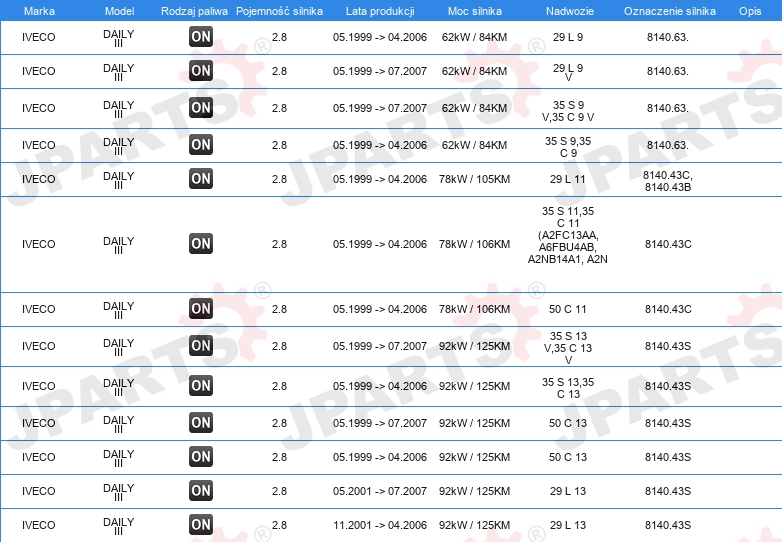Click the ON fuel icon in the 29 L 11 row
This screenshot has height=542, width=782.
[201, 179]
